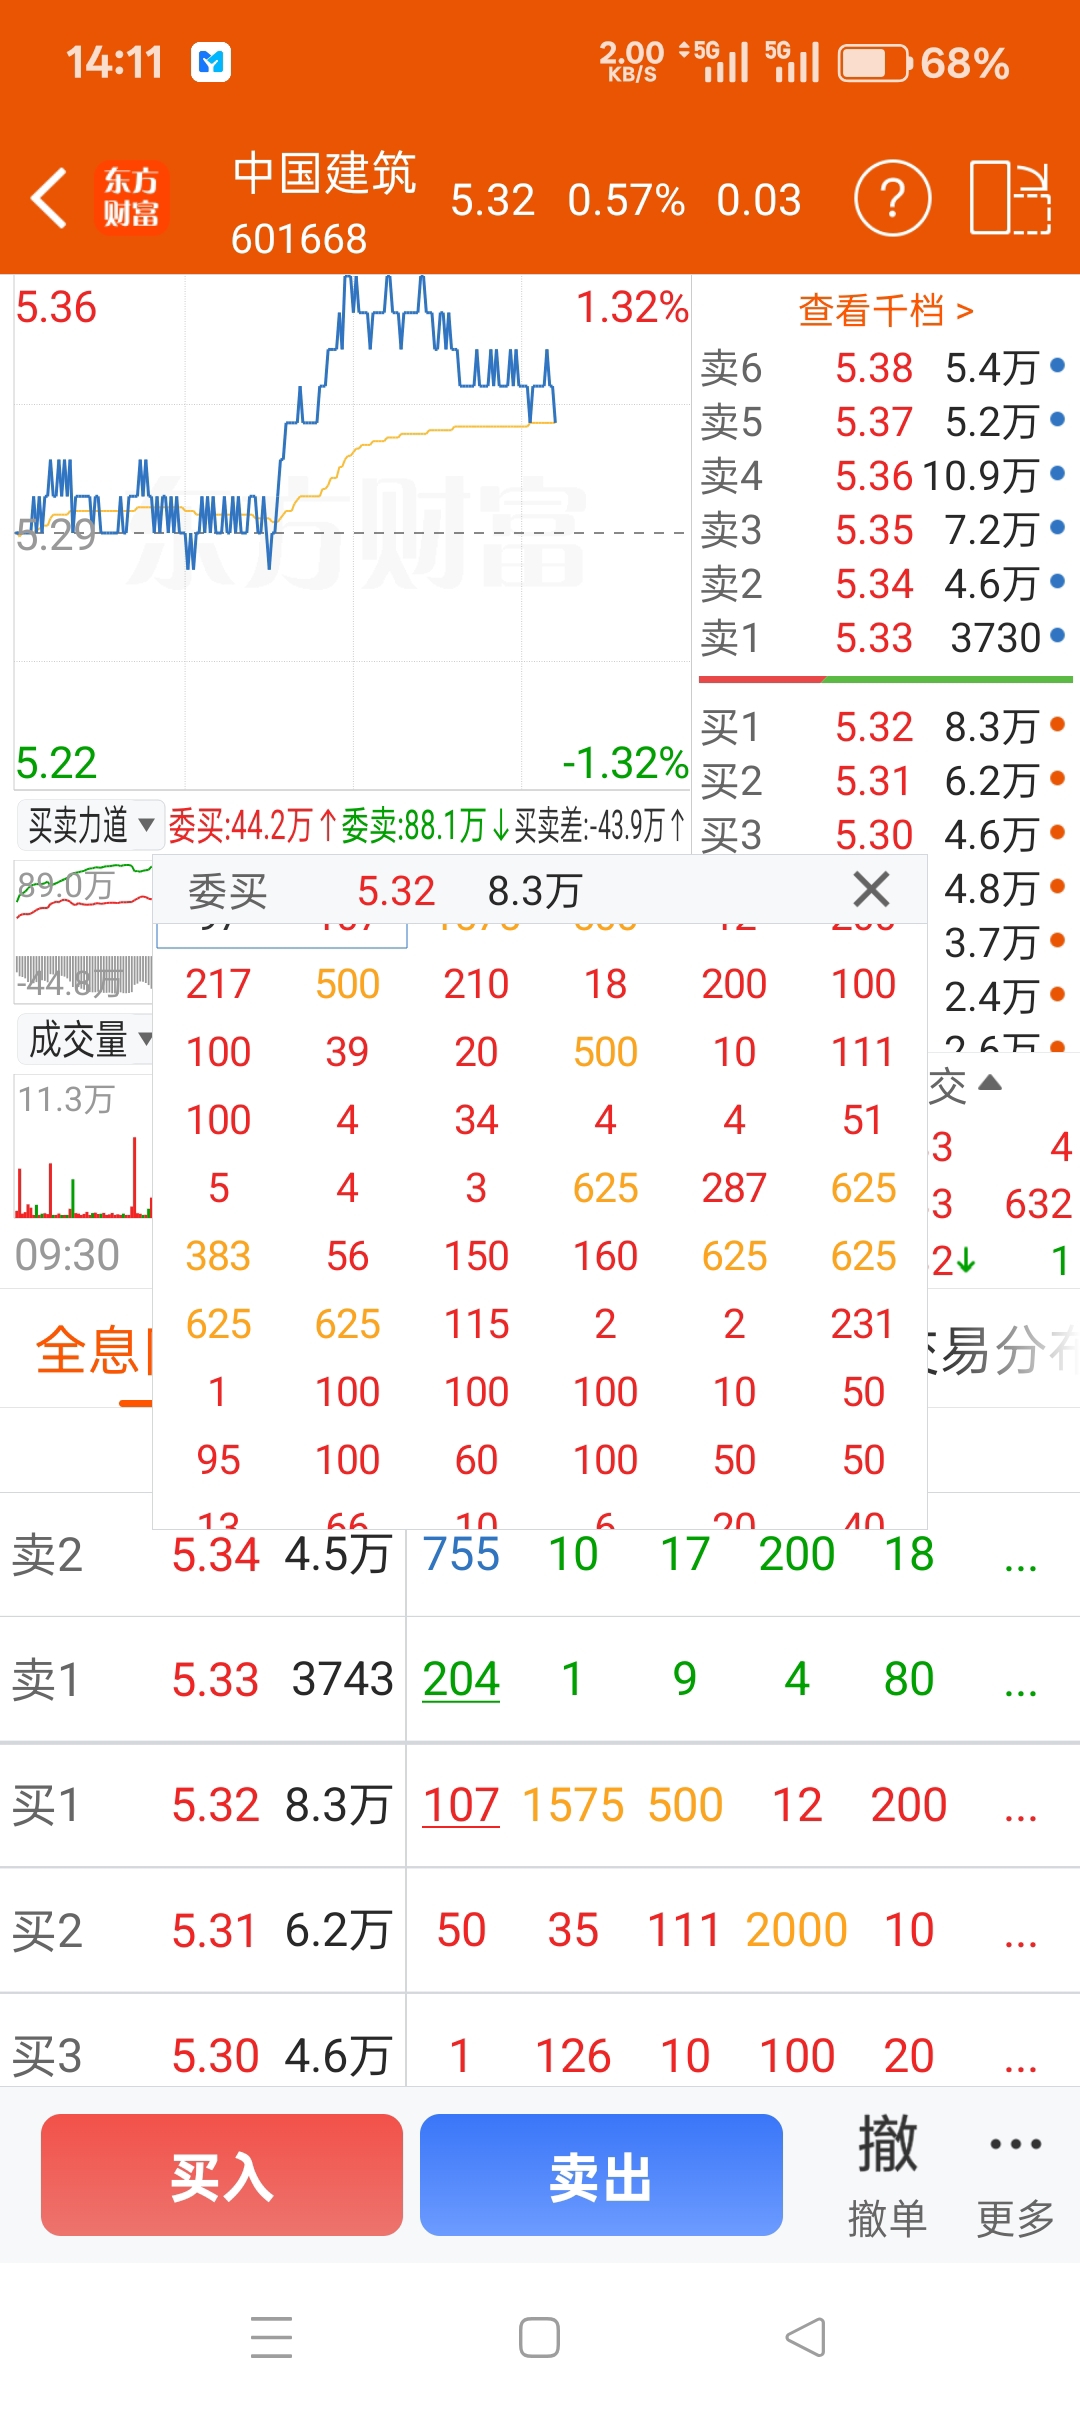
Task: Tap the Android back triangle button
Action: point(806,2337)
